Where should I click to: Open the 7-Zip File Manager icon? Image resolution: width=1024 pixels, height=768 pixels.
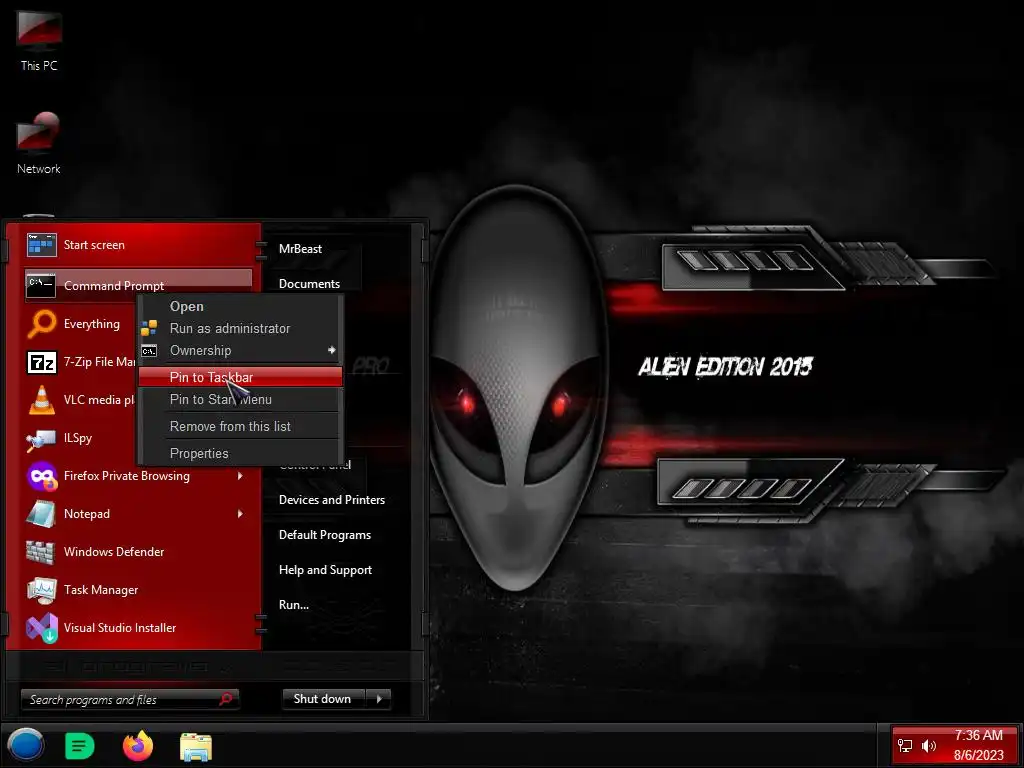(x=42, y=362)
